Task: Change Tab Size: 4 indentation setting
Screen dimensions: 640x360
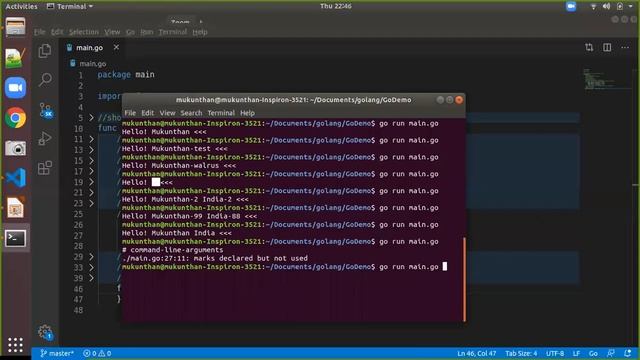Action: click(521, 353)
